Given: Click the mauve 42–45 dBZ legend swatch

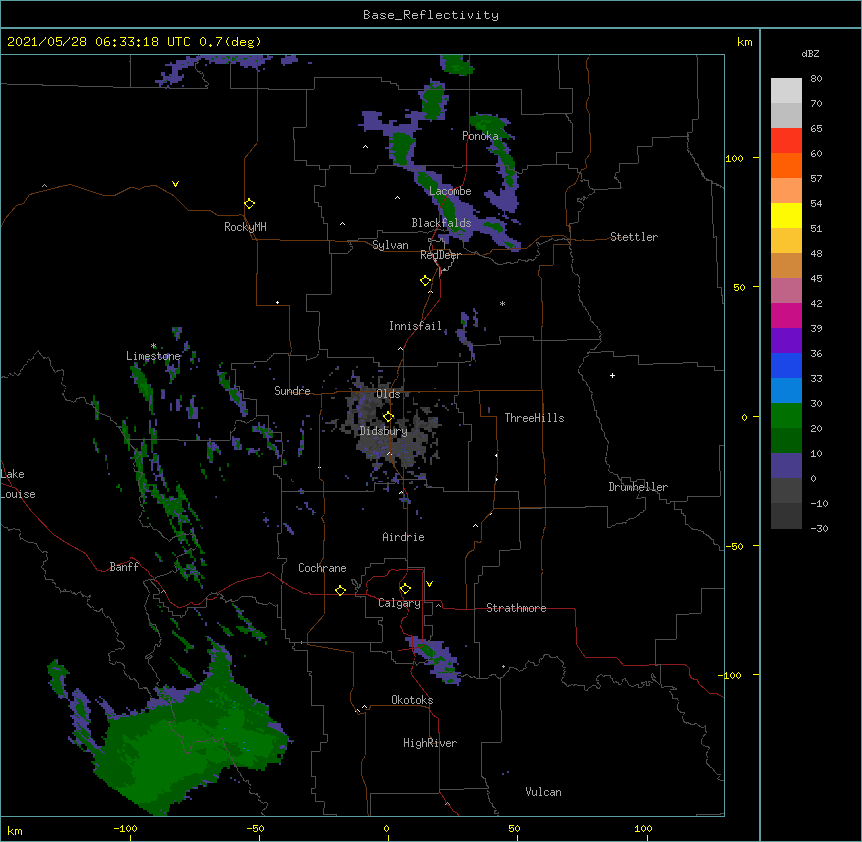Looking at the screenshot, I should (786, 290).
